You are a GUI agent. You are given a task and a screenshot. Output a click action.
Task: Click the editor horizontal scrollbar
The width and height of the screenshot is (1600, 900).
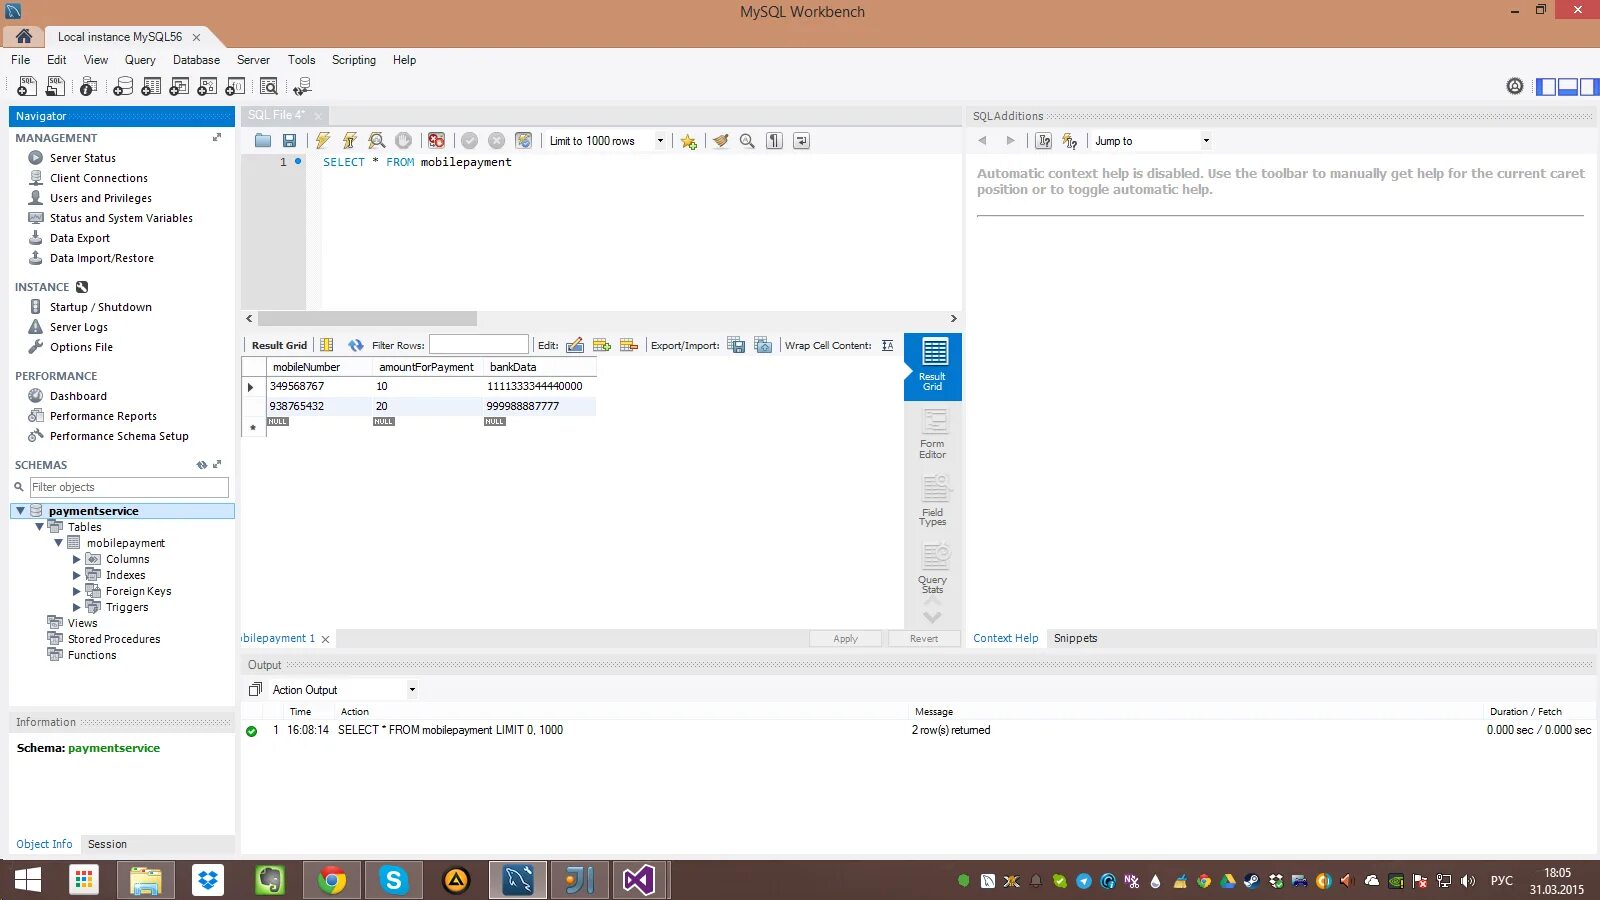click(367, 319)
